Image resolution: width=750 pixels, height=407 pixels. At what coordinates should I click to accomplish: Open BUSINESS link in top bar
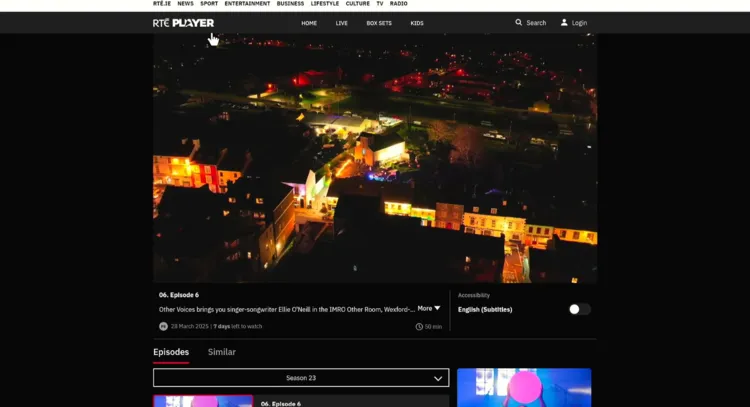pos(290,3)
